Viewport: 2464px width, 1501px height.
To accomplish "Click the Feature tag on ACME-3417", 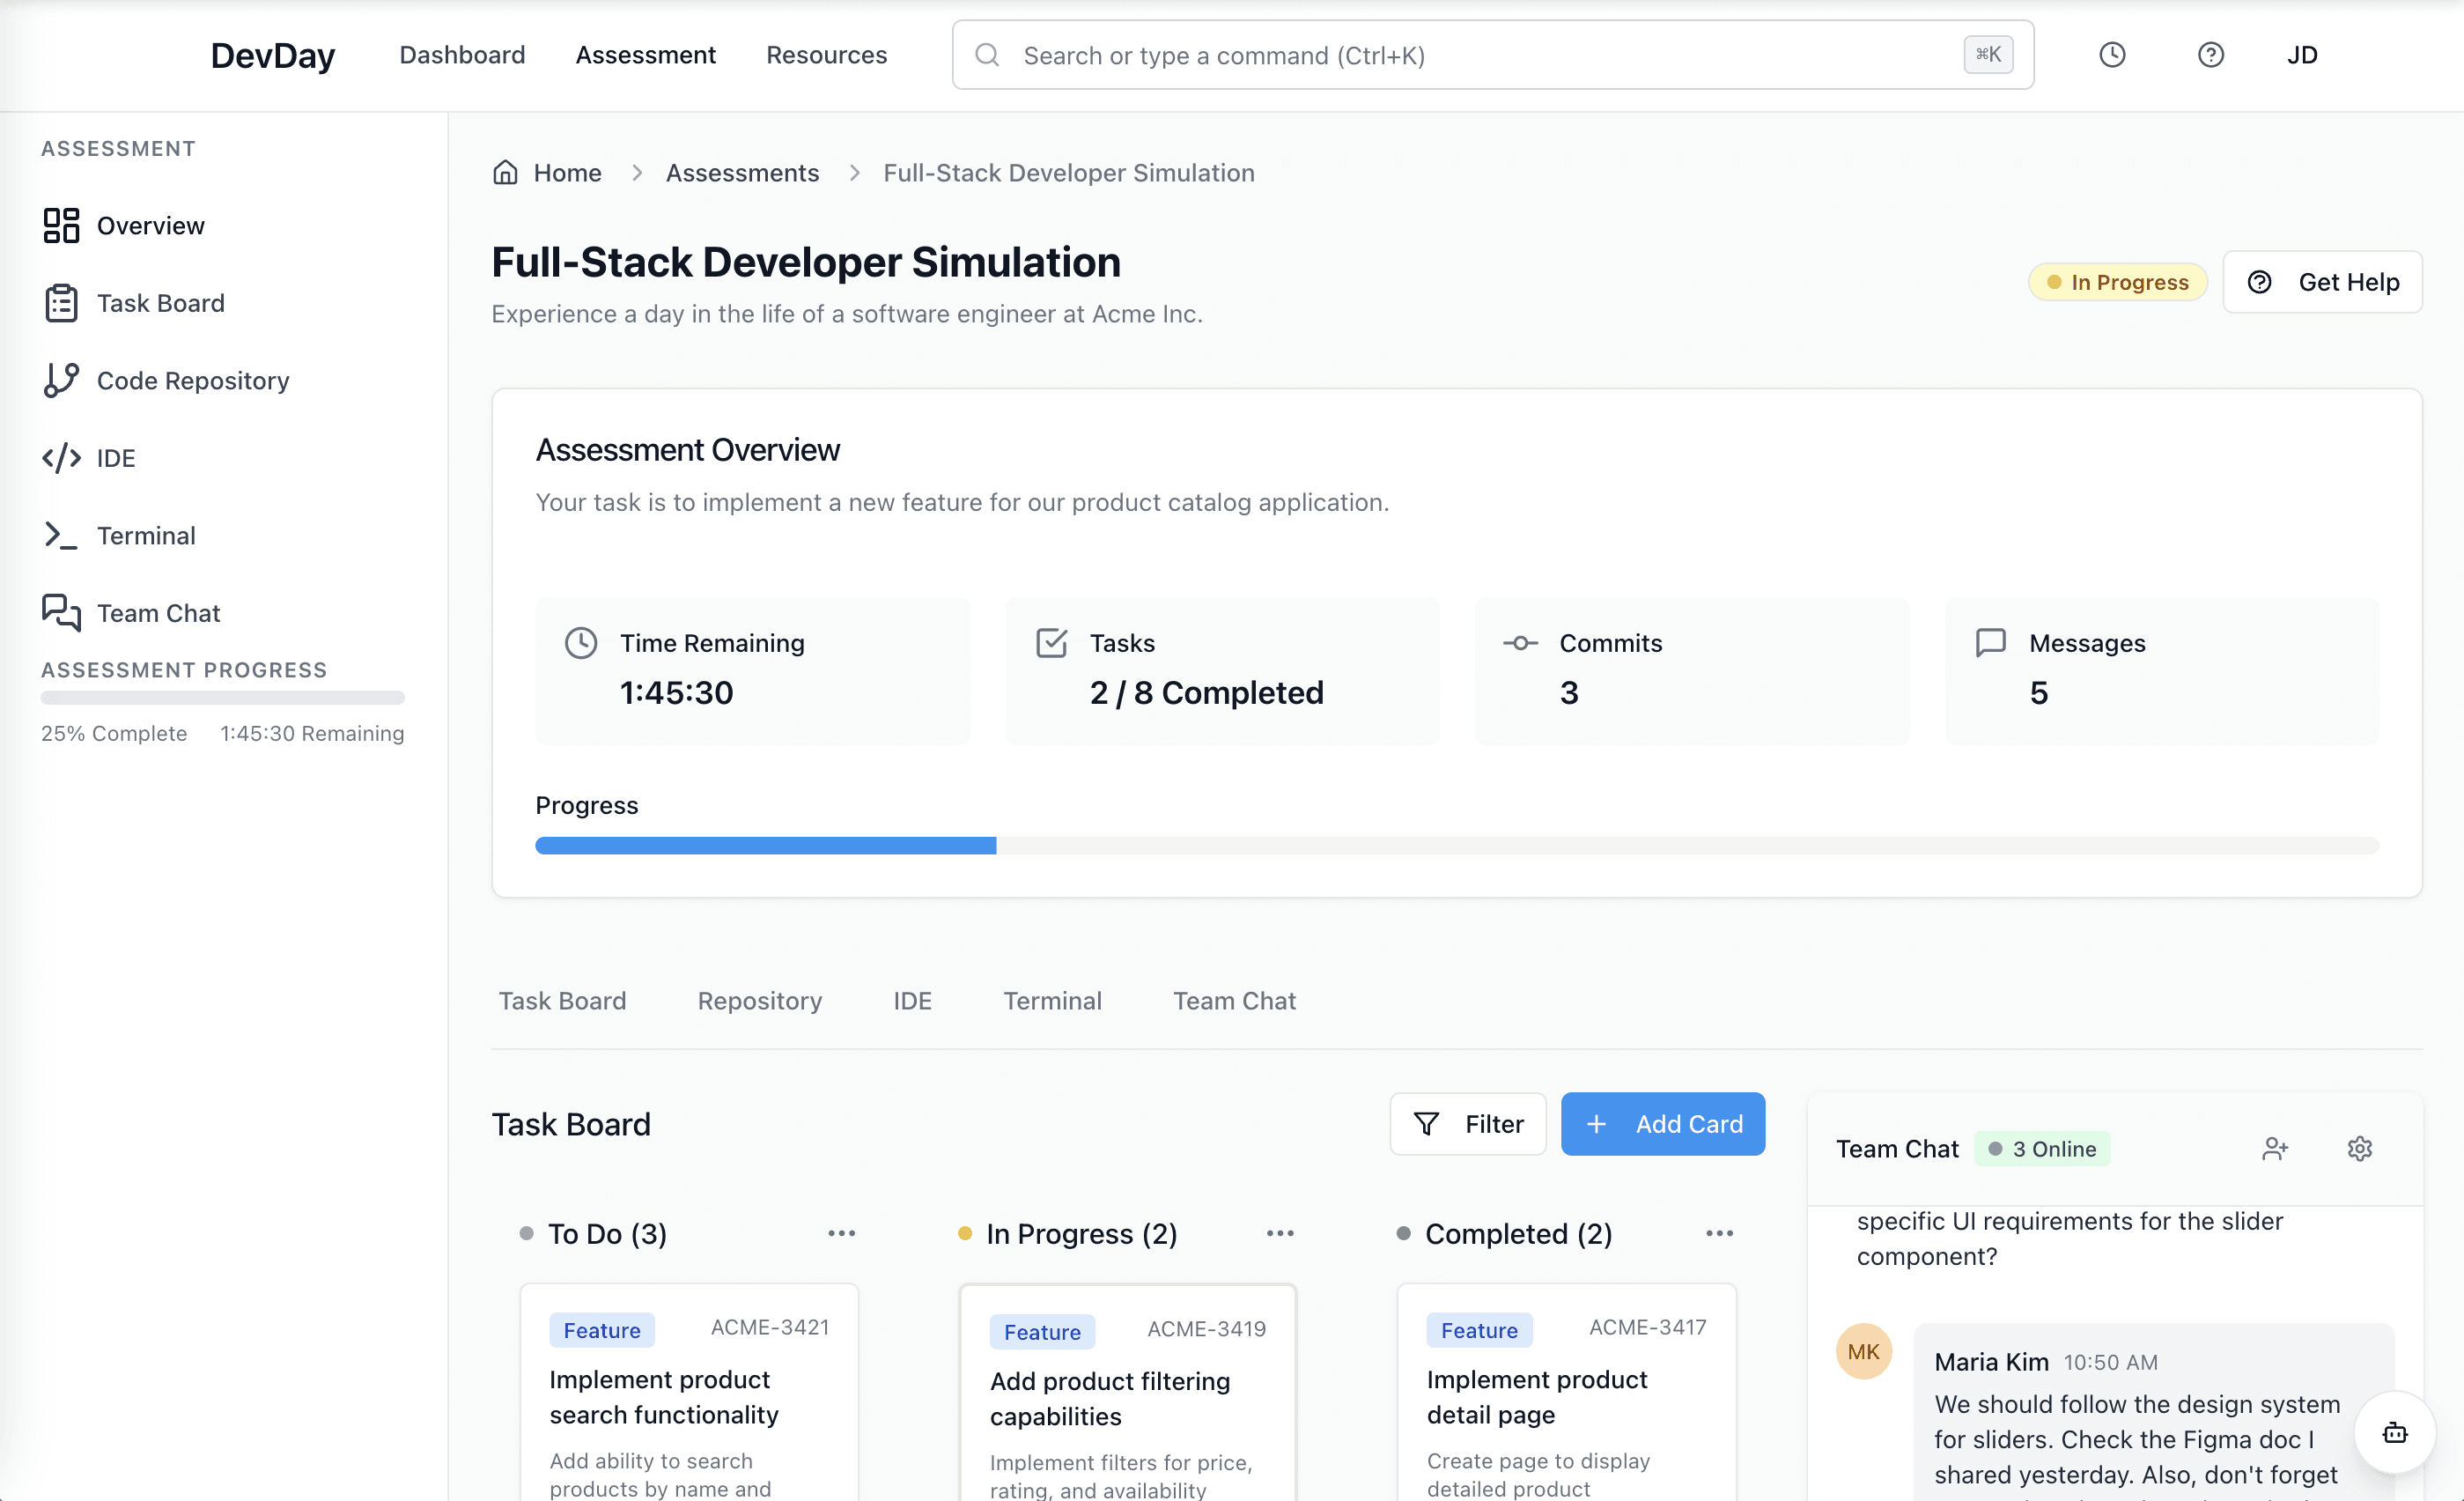I will (1479, 1330).
